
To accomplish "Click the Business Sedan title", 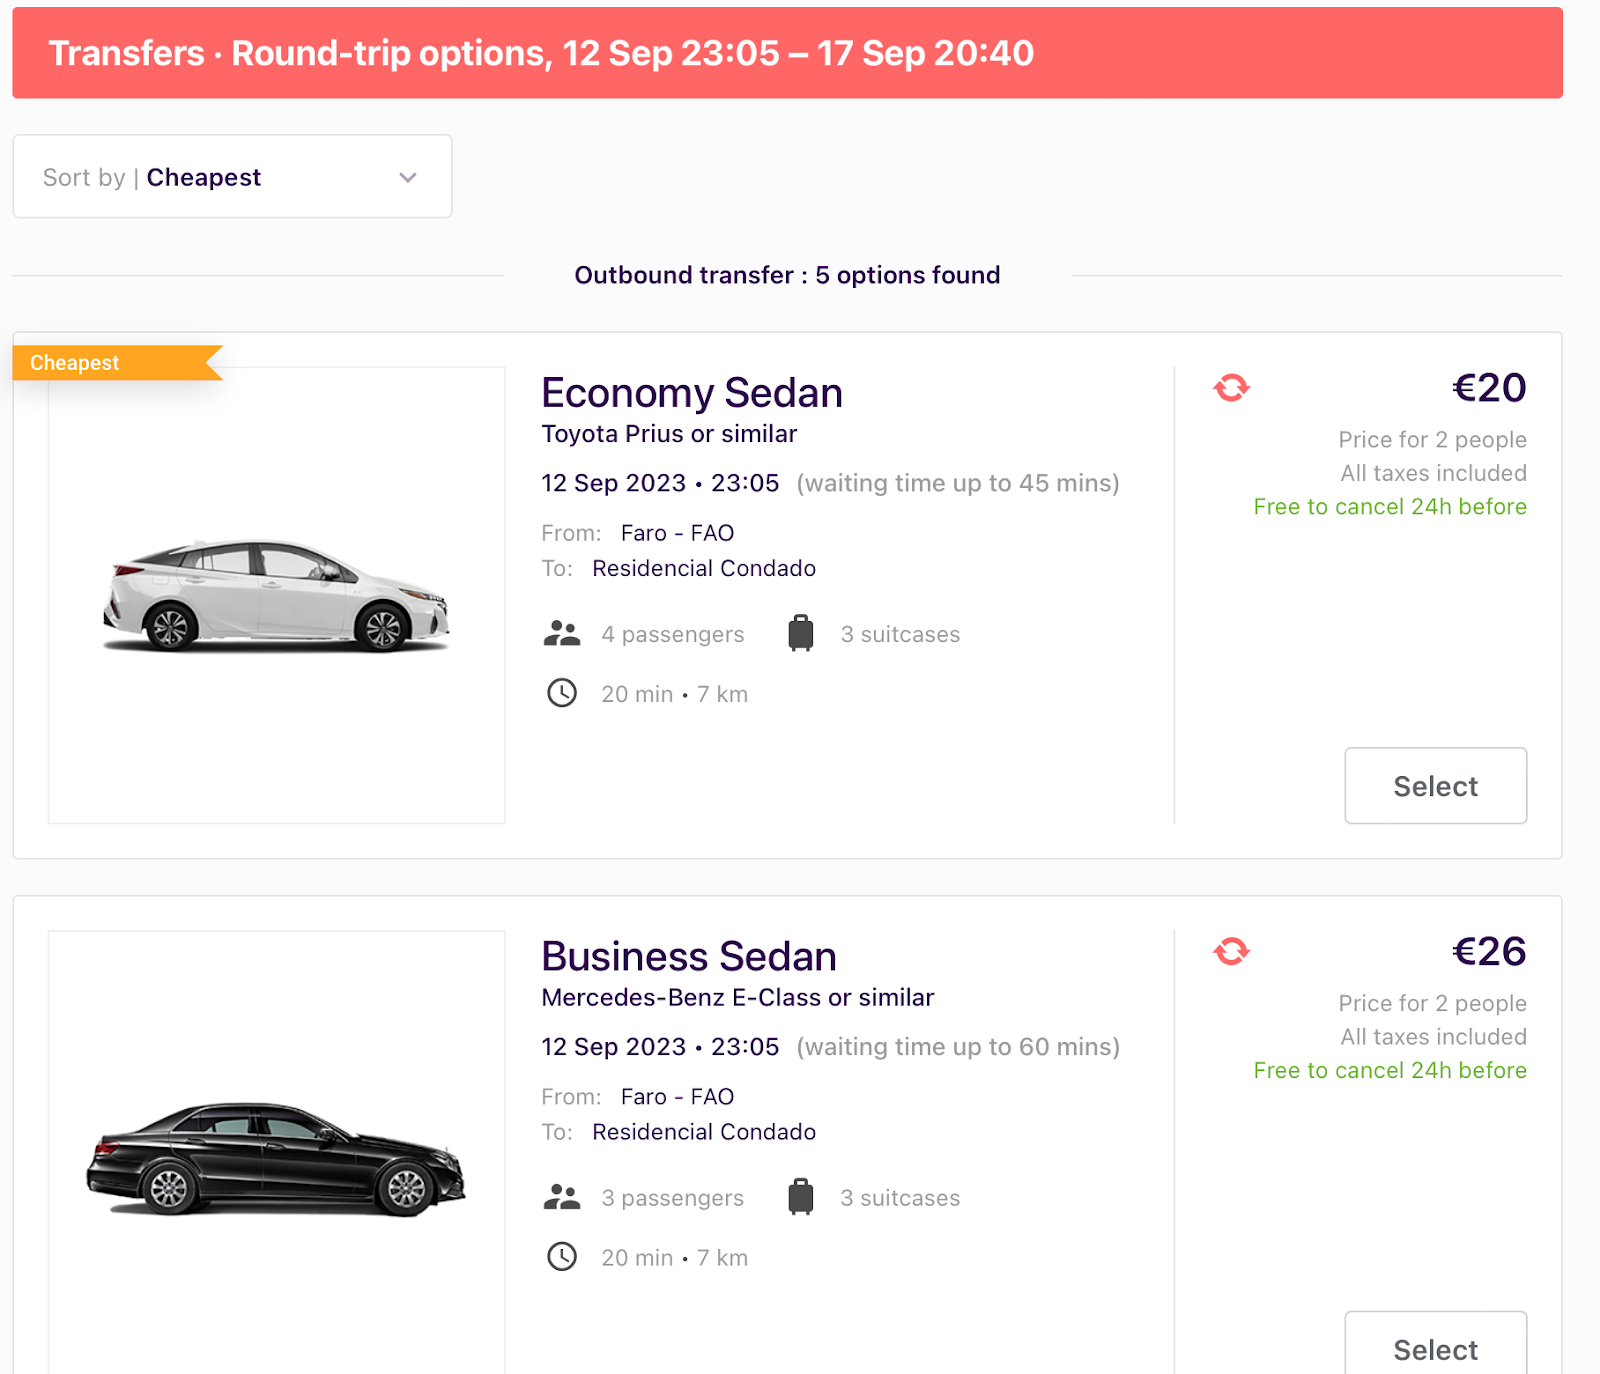I will pos(689,957).
